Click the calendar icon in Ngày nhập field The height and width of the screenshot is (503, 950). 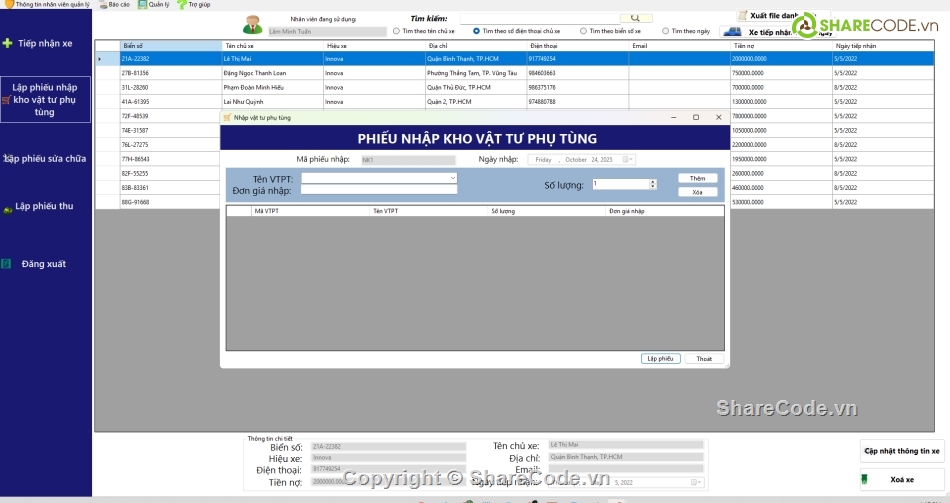click(626, 160)
